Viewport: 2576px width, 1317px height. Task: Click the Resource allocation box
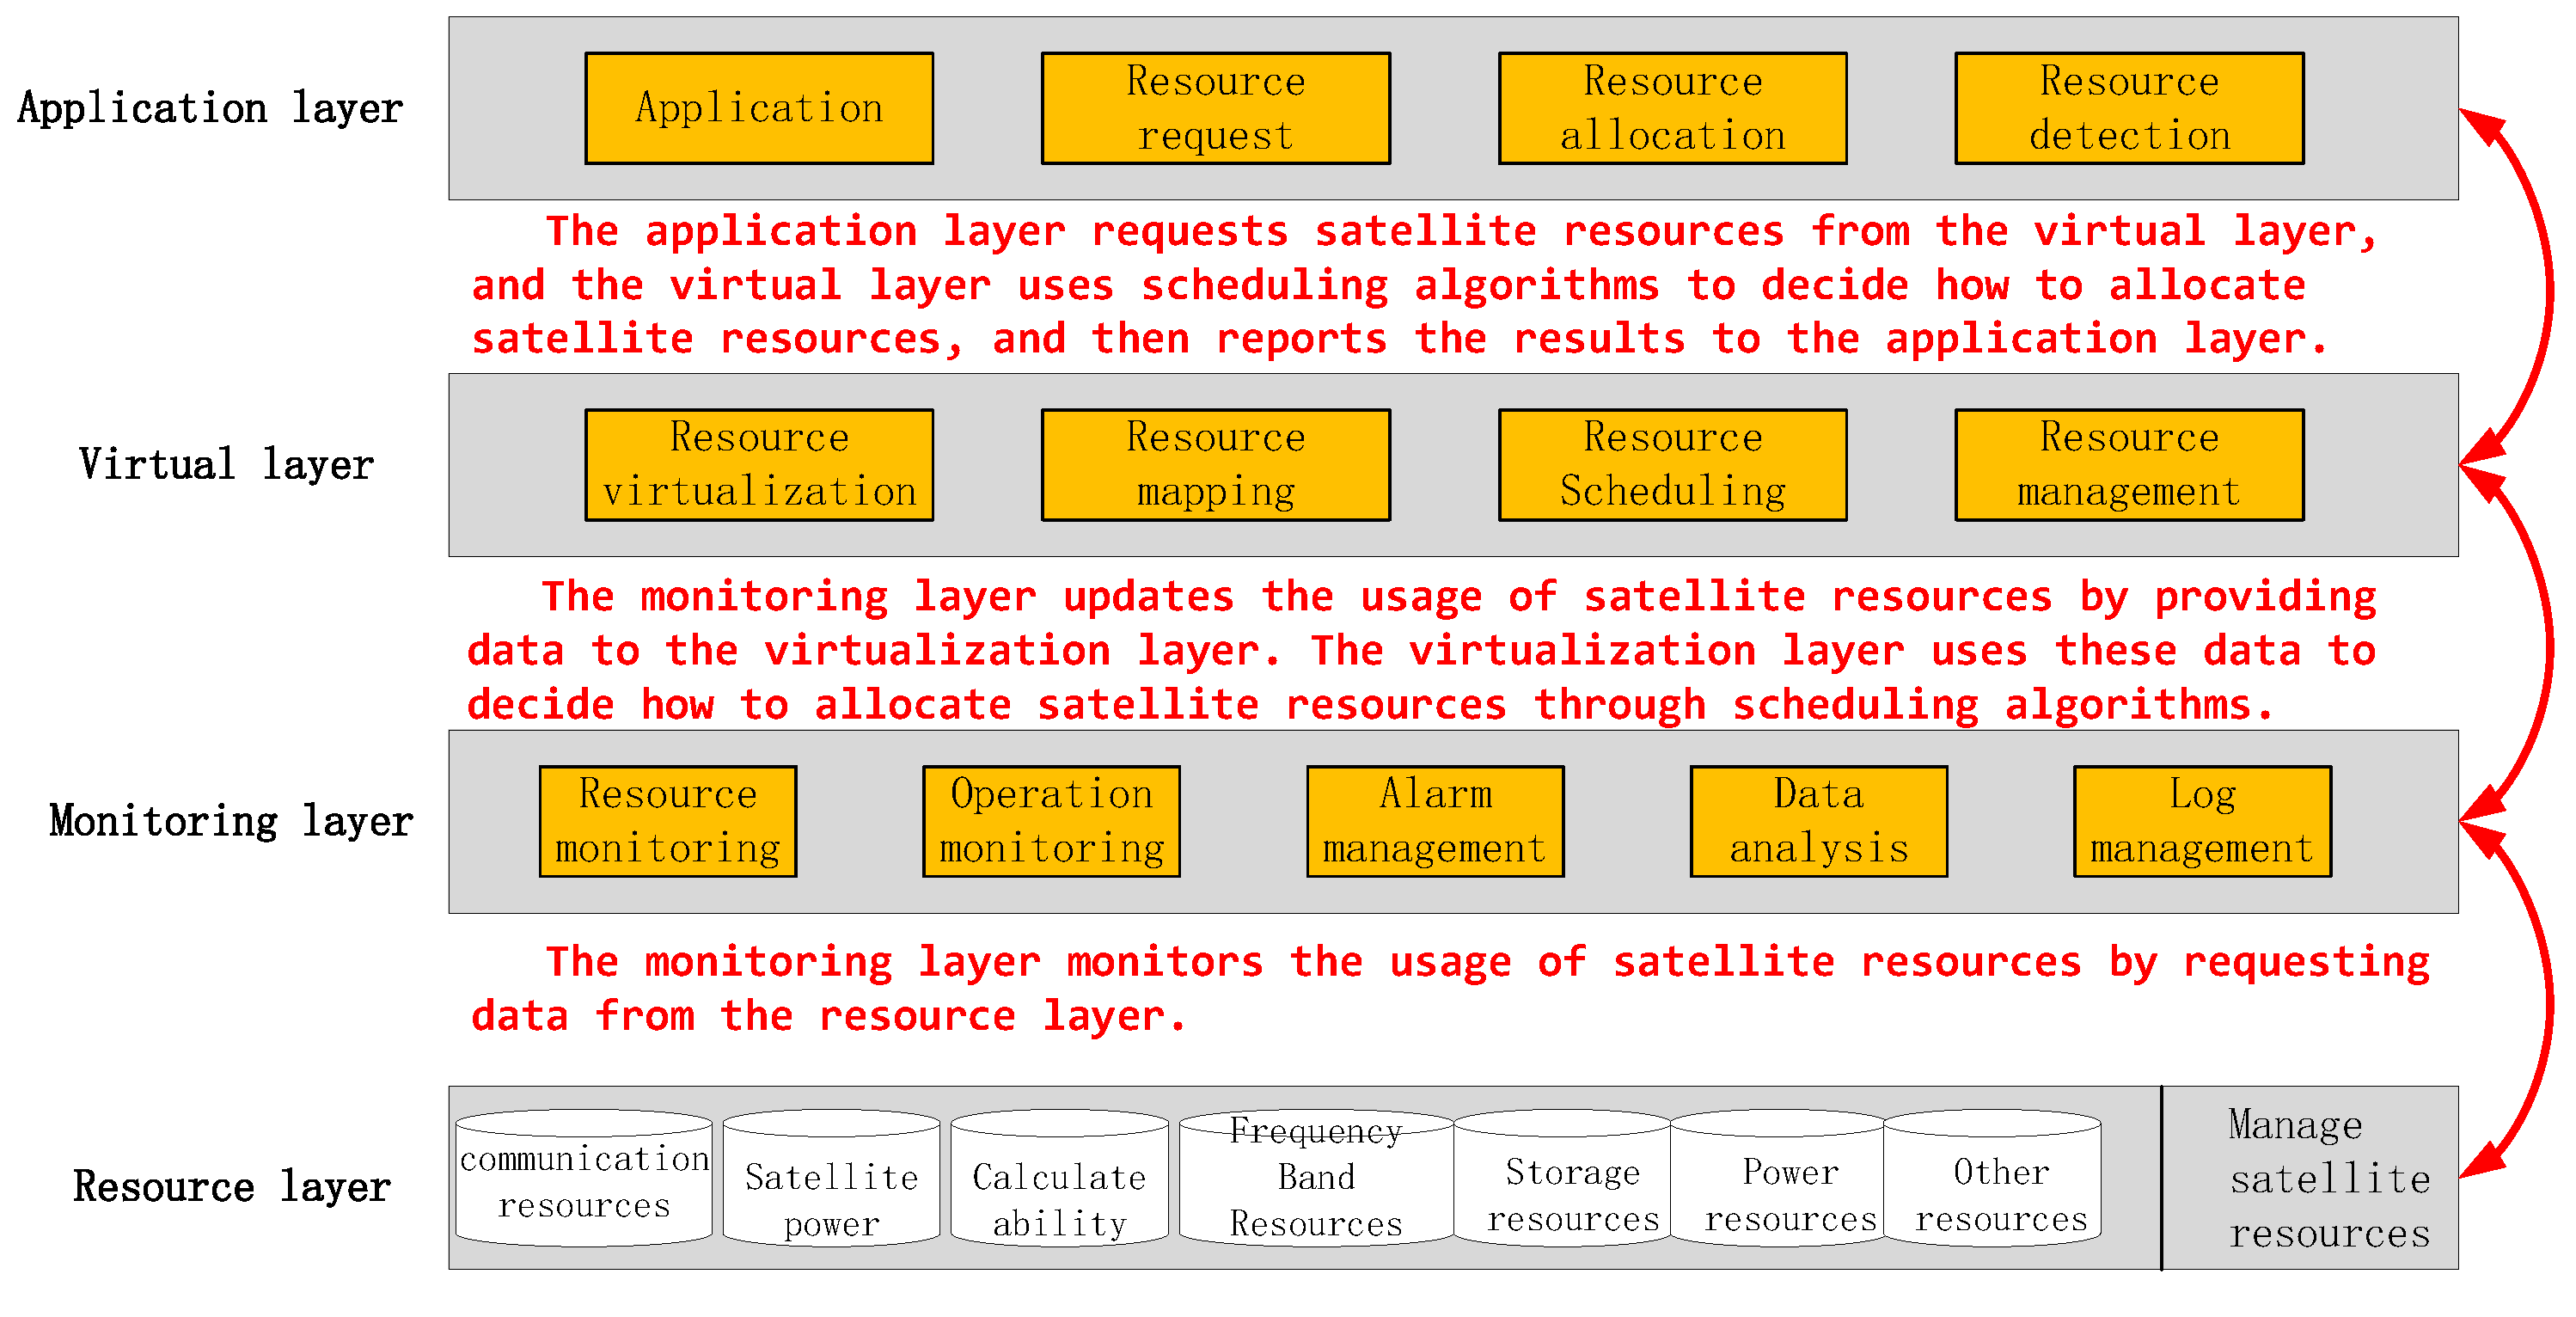[x=1672, y=108]
